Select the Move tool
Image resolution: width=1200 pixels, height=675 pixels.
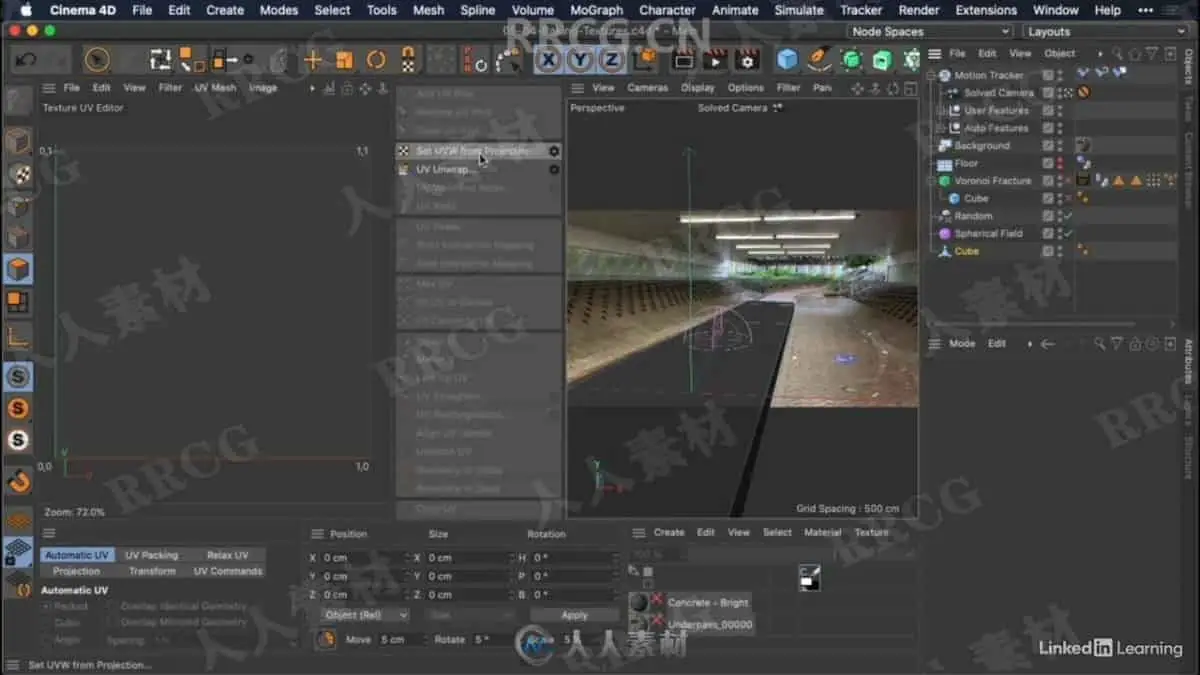pyautogui.click(x=313, y=60)
